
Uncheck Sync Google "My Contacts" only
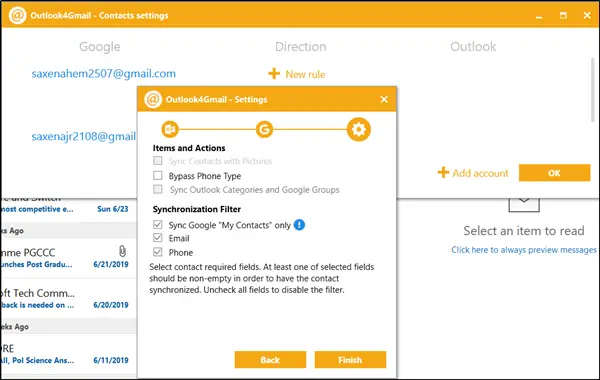[158, 225]
